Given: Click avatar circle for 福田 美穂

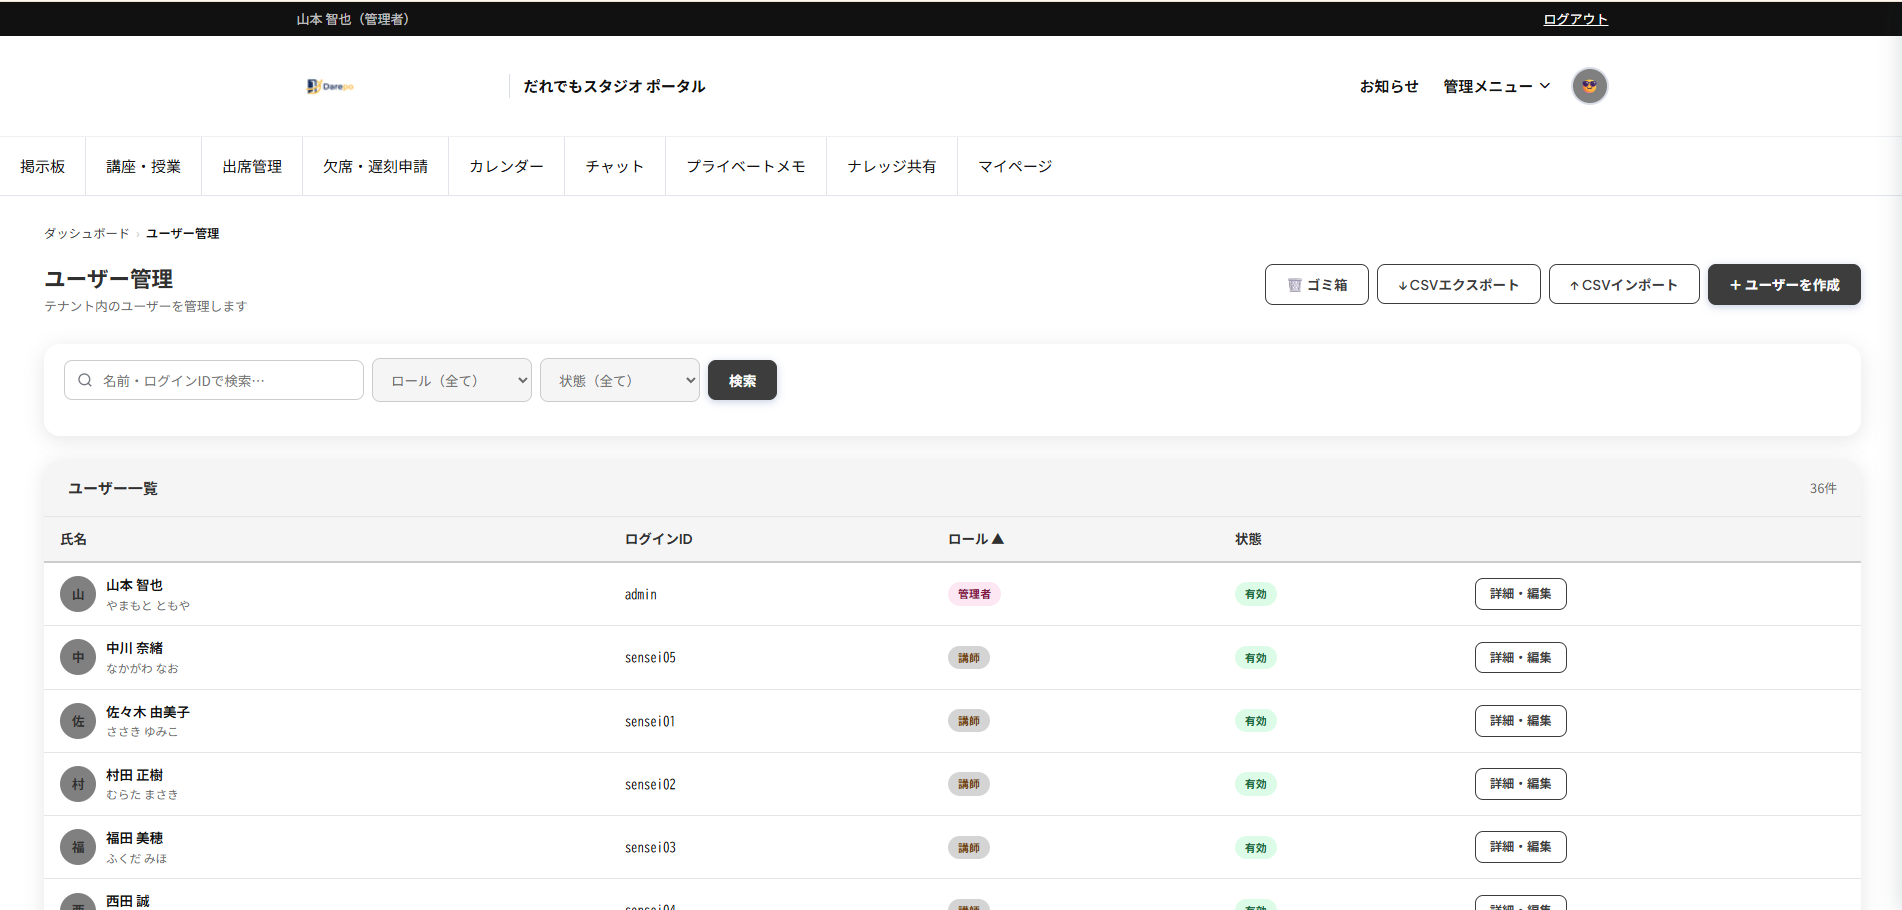Looking at the screenshot, I should pyautogui.click(x=78, y=847).
